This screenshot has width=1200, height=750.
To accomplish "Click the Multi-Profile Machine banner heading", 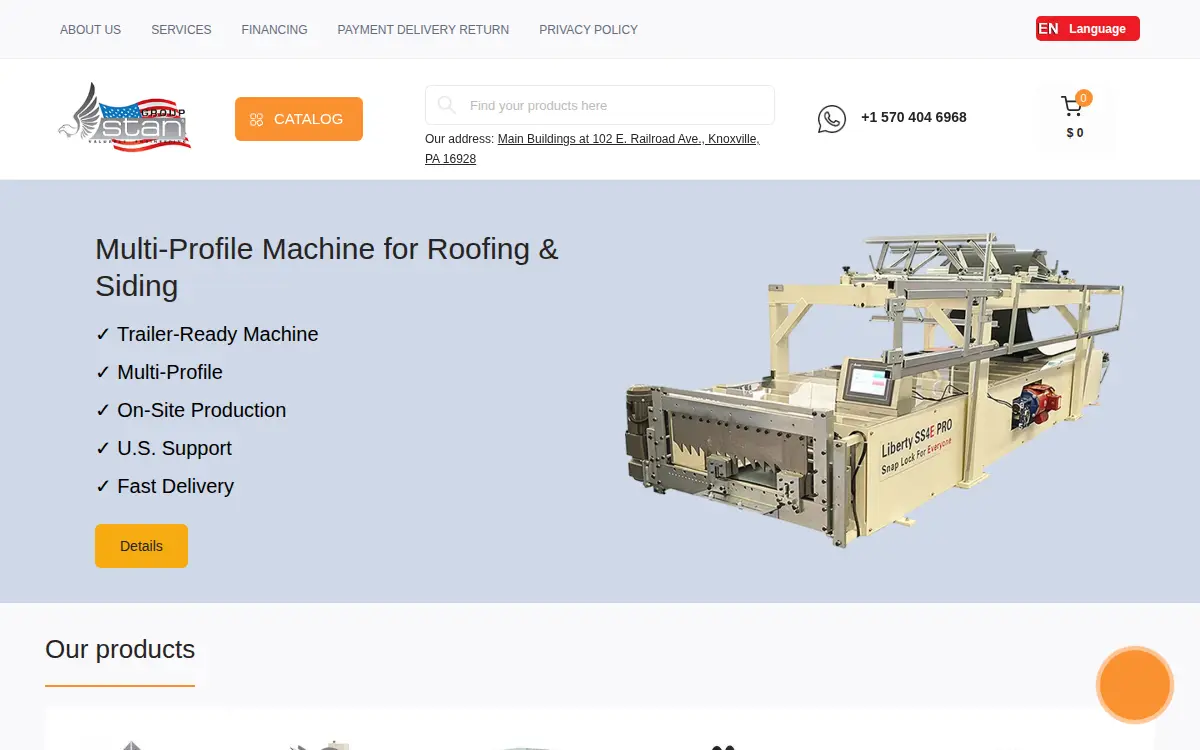I will (x=327, y=267).
